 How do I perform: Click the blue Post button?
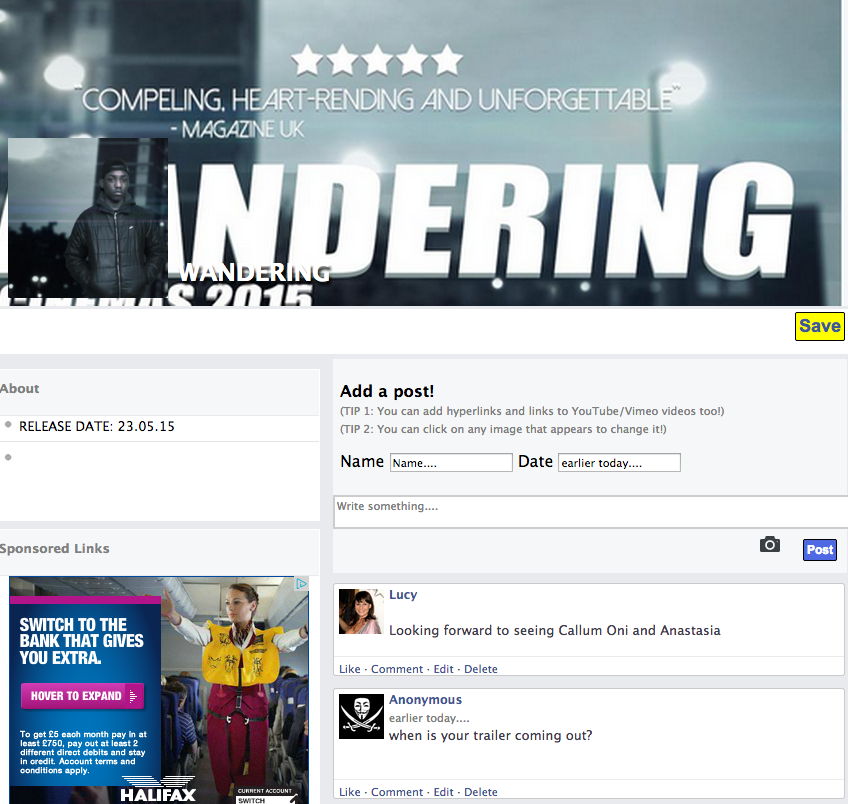tap(820, 550)
